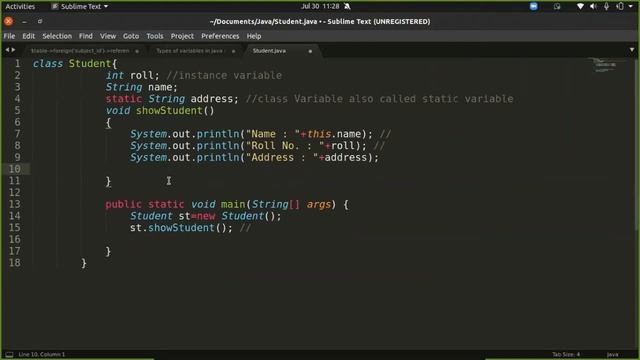Open the Sublime Text application menu in top bar
This screenshot has height=360, width=640.
(80, 7)
